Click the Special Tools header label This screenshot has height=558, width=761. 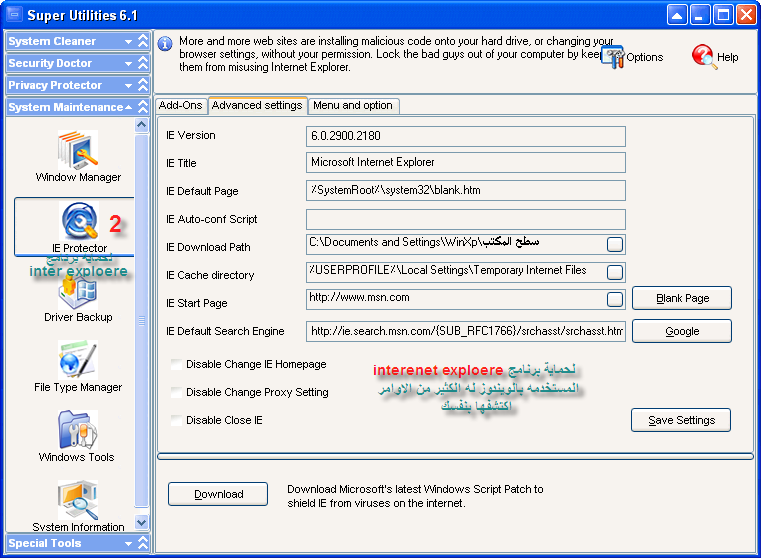[x=45, y=543]
